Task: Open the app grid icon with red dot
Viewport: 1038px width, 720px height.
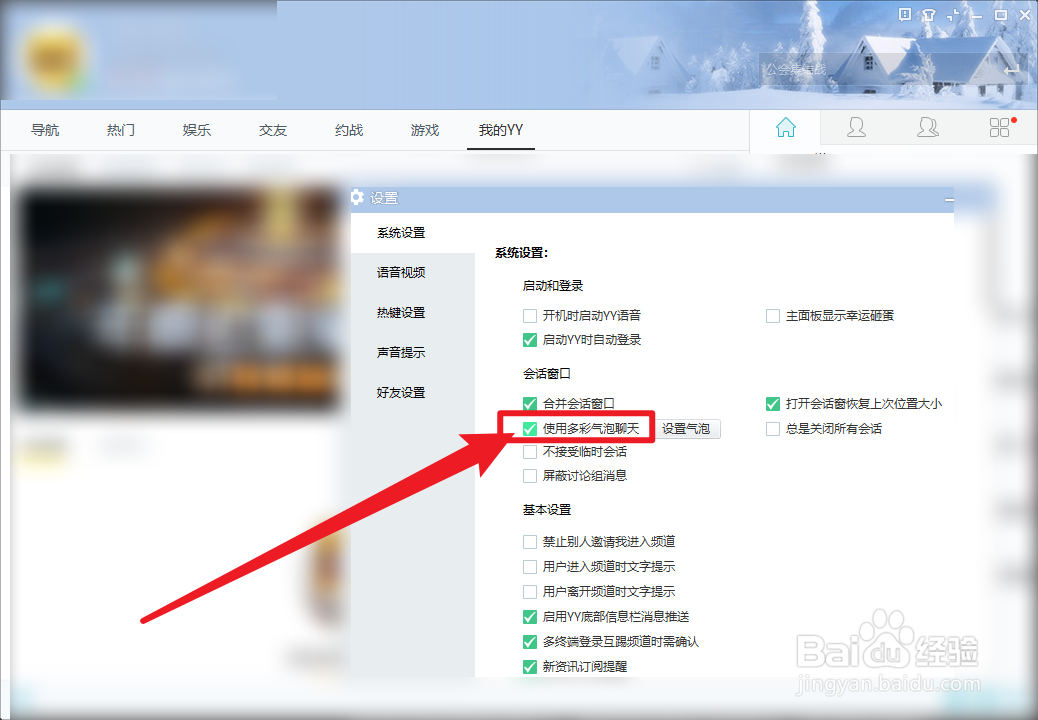Action: (x=1002, y=126)
